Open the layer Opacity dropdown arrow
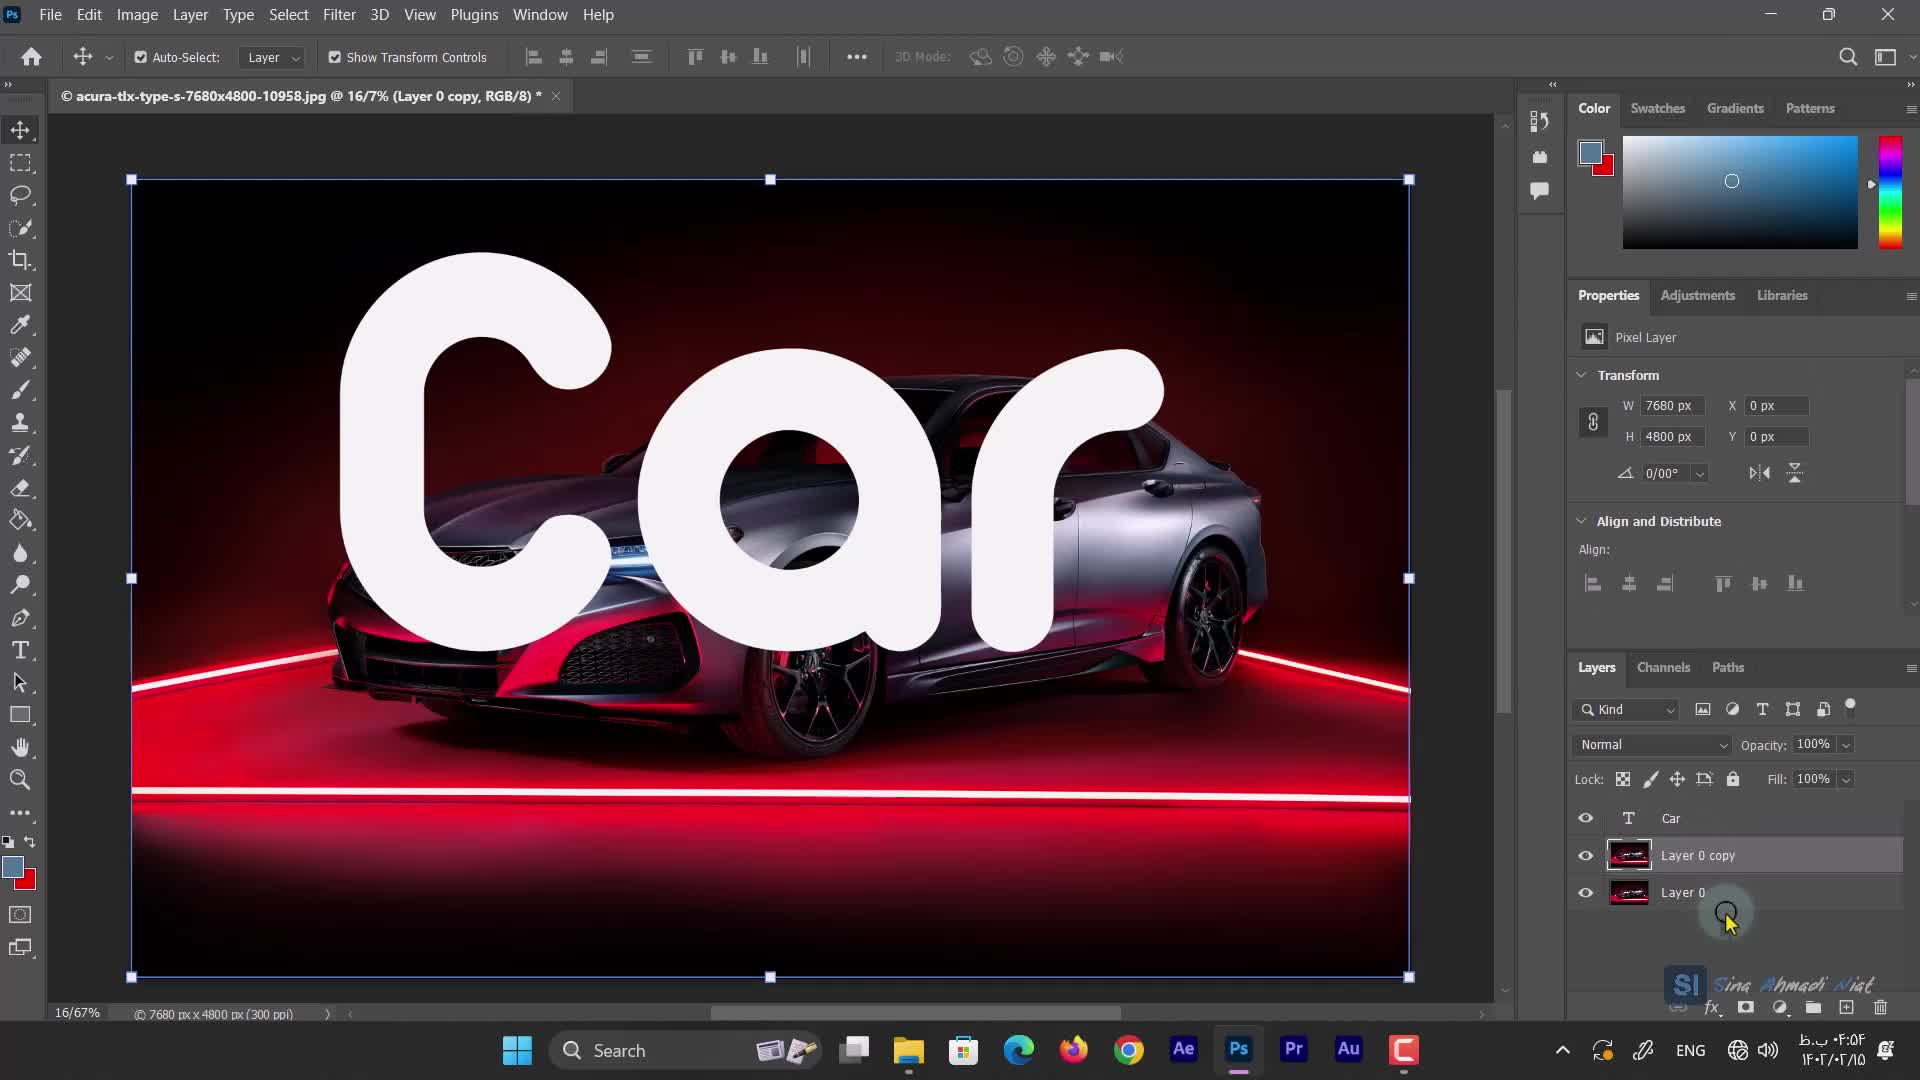 click(1846, 745)
